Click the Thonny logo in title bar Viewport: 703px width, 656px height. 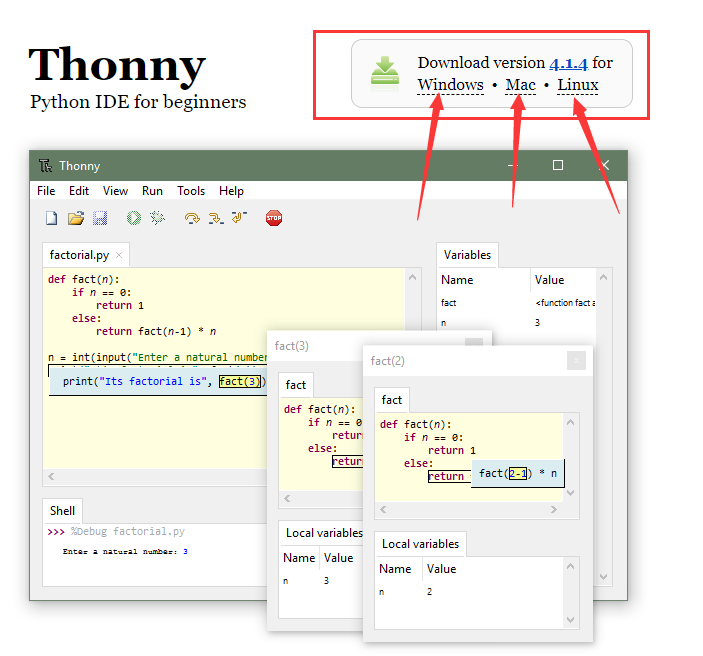click(x=45, y=166)
